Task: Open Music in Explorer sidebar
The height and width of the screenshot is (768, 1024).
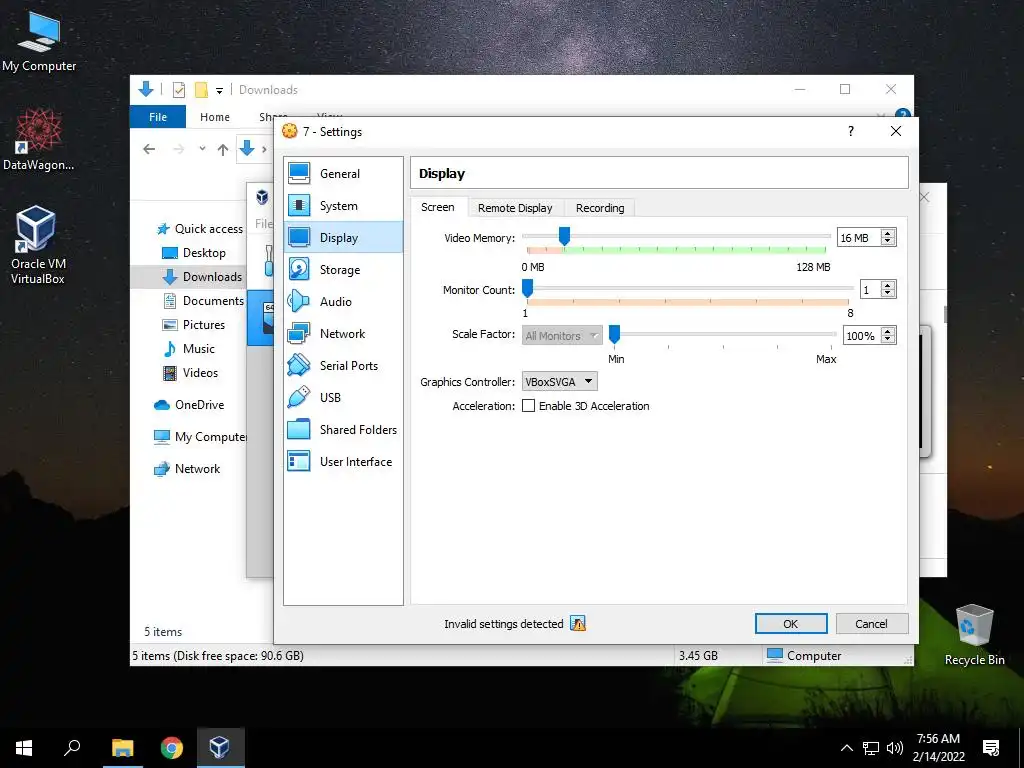Action: pos(189,349)
